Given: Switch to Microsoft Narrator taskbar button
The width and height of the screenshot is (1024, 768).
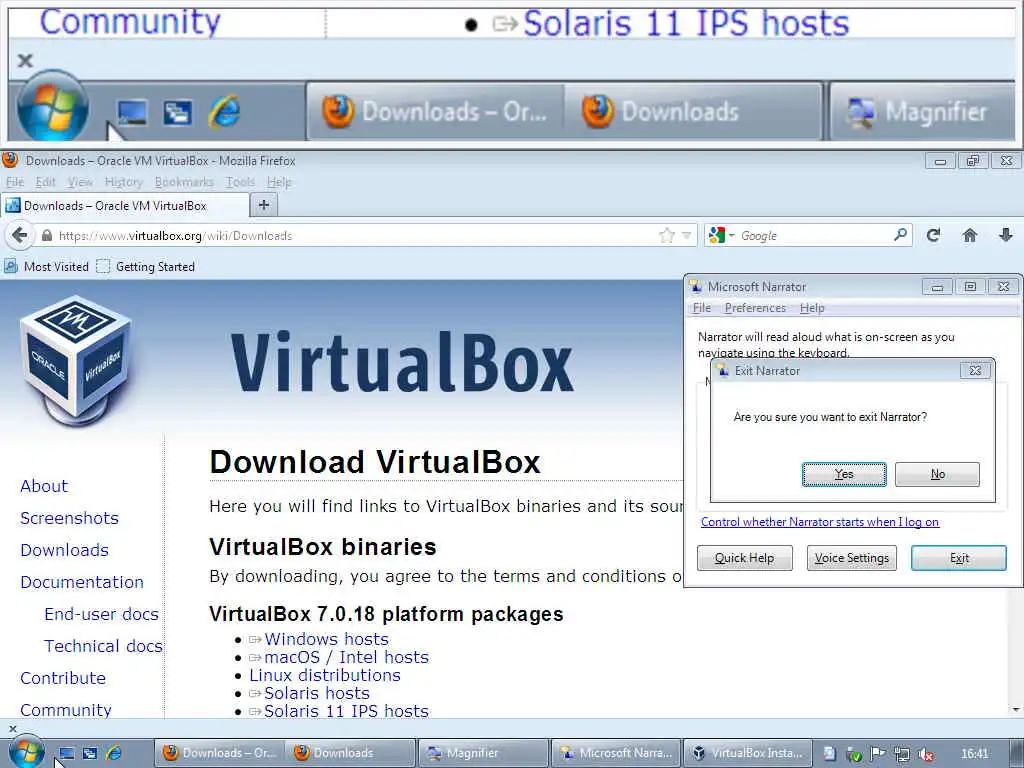Looking at the screenshot, I should tap(616, 753).
